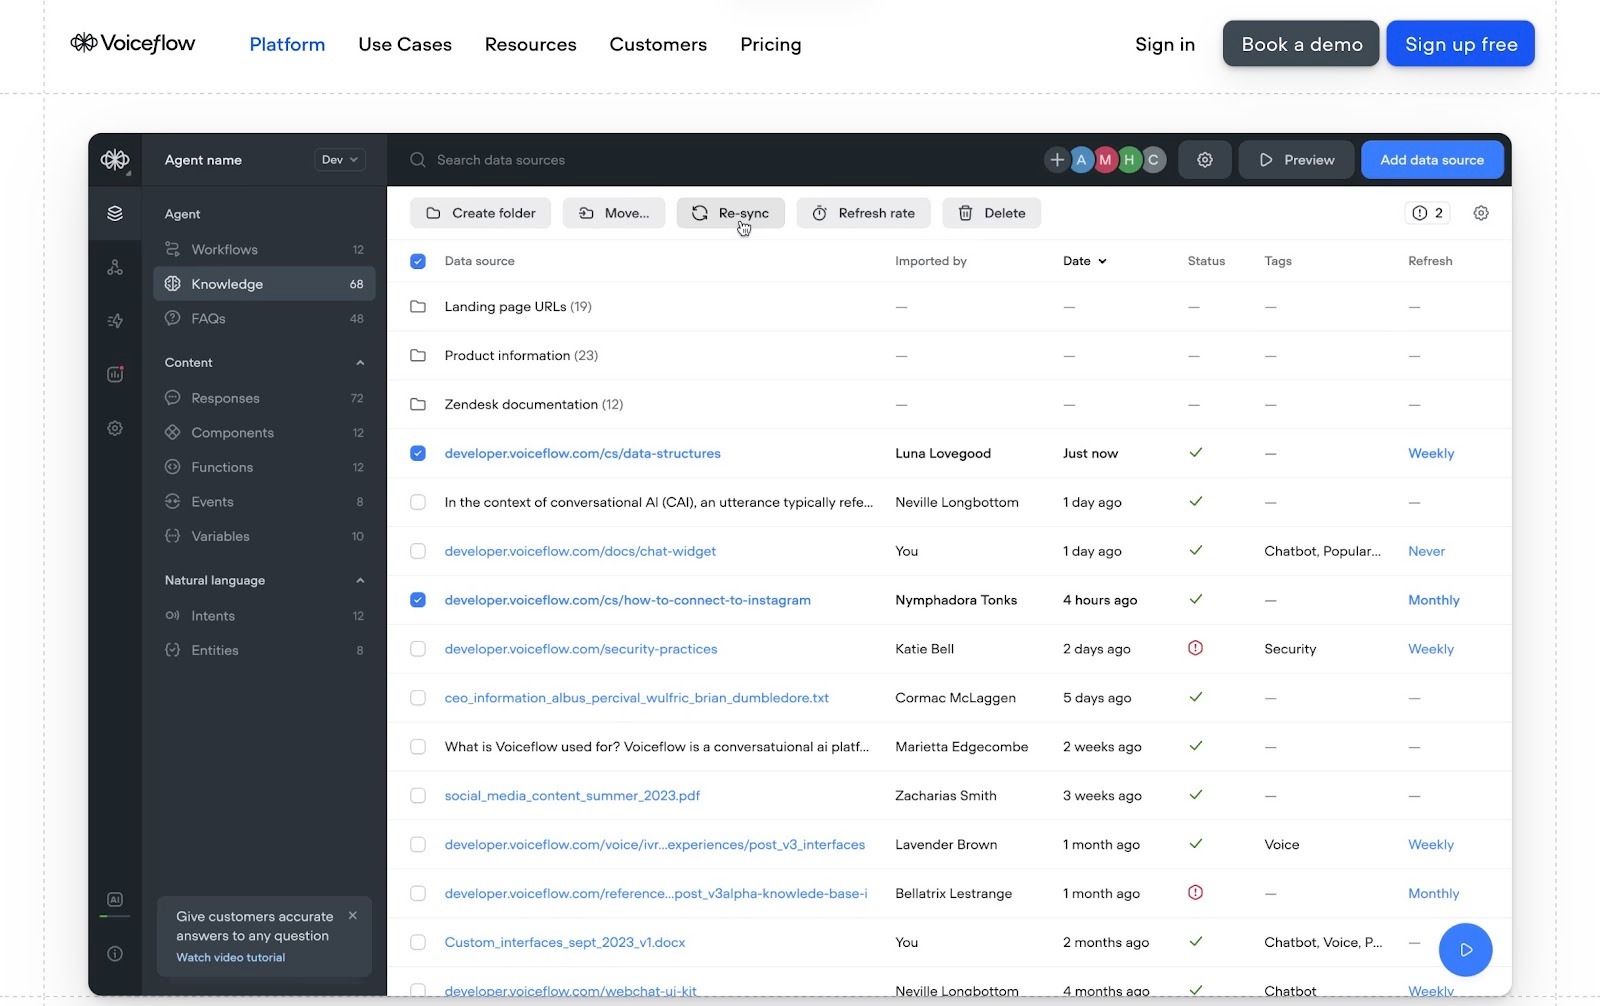Click the add collaborator plus icon
1600x1006 pixels.
coord(1057,160)
